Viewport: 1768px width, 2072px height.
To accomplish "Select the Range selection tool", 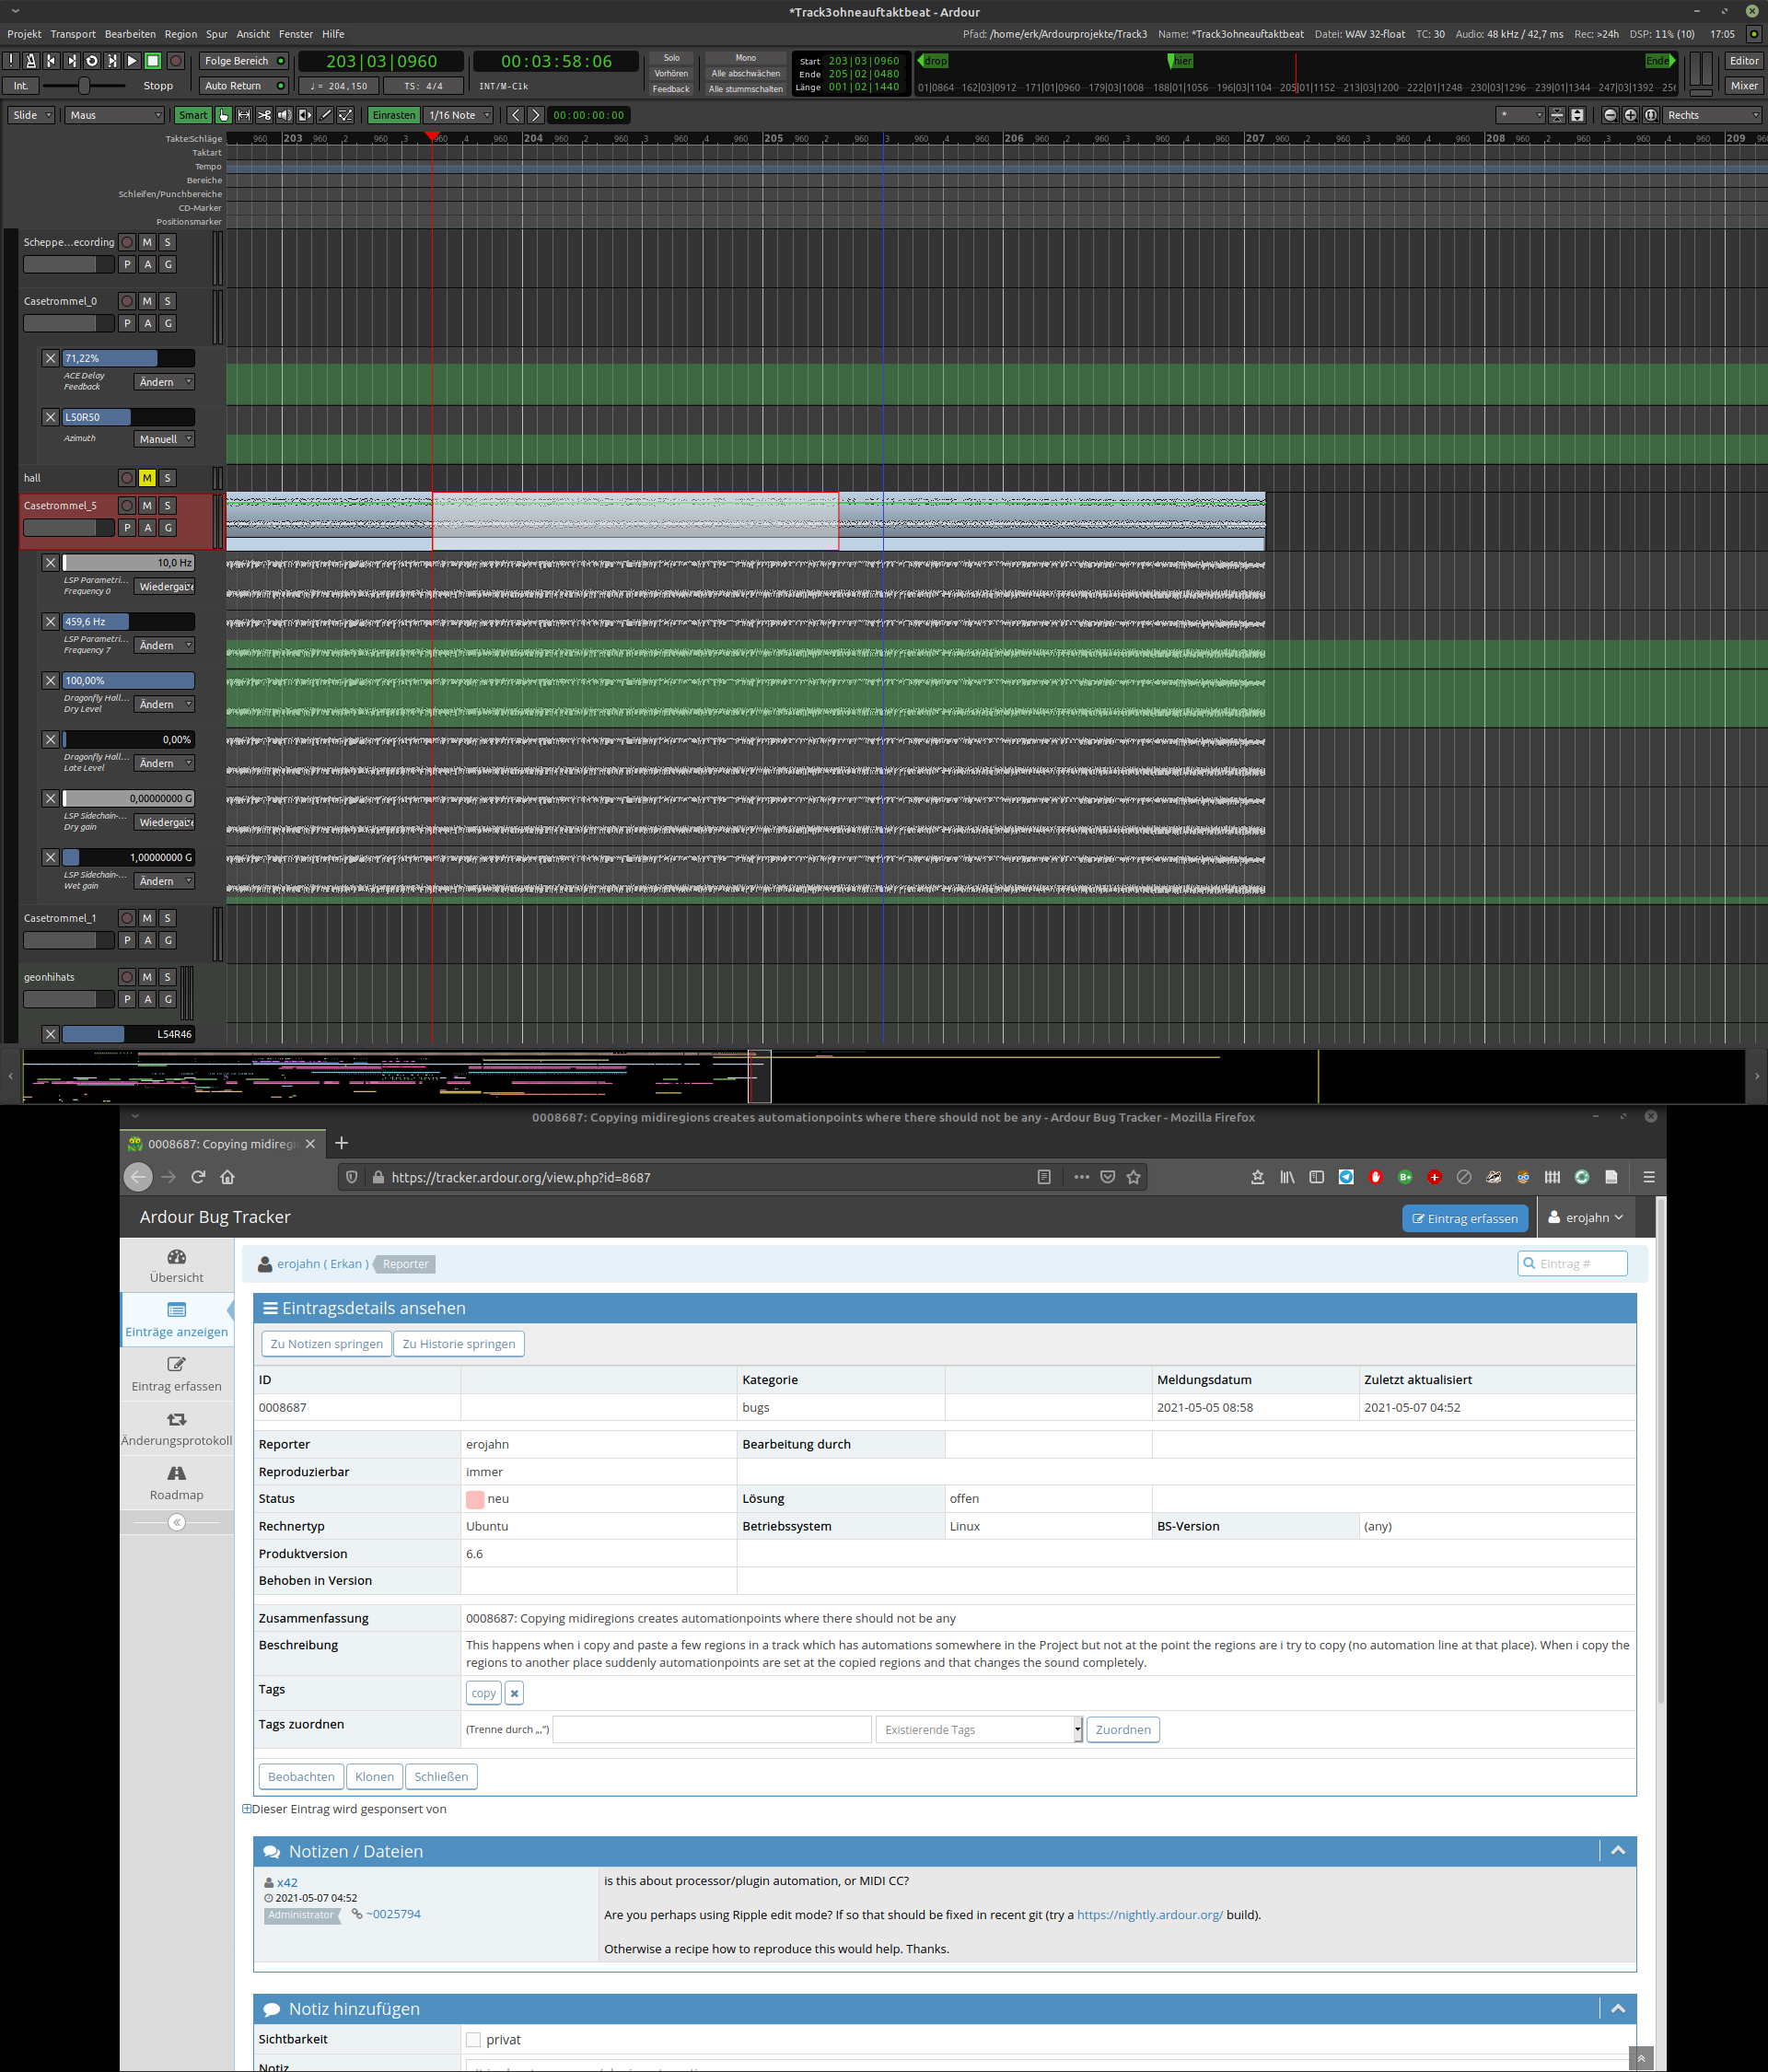I will pos(244,115).
